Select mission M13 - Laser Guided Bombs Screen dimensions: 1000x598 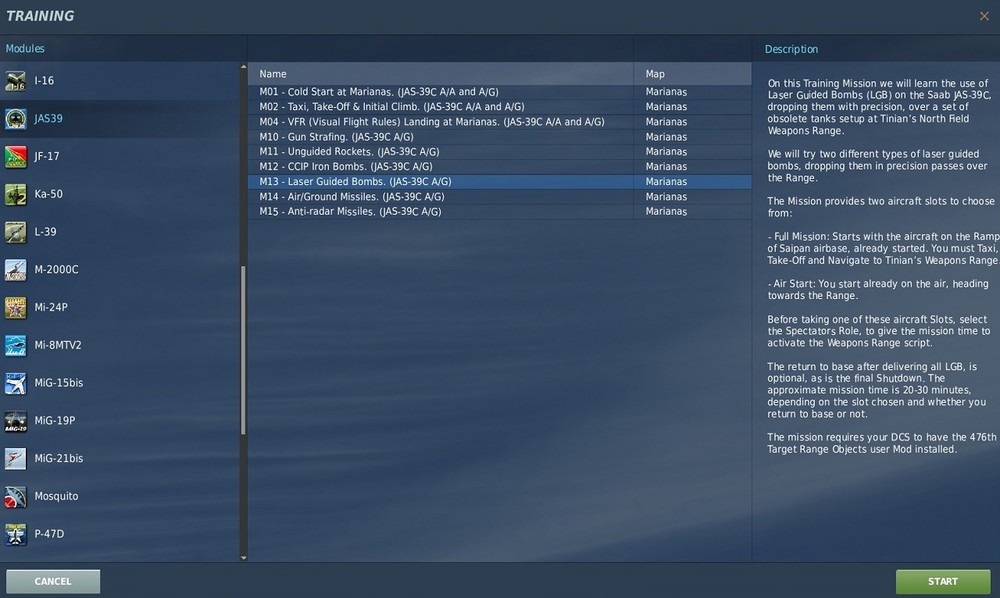click(x=499, y=182)
